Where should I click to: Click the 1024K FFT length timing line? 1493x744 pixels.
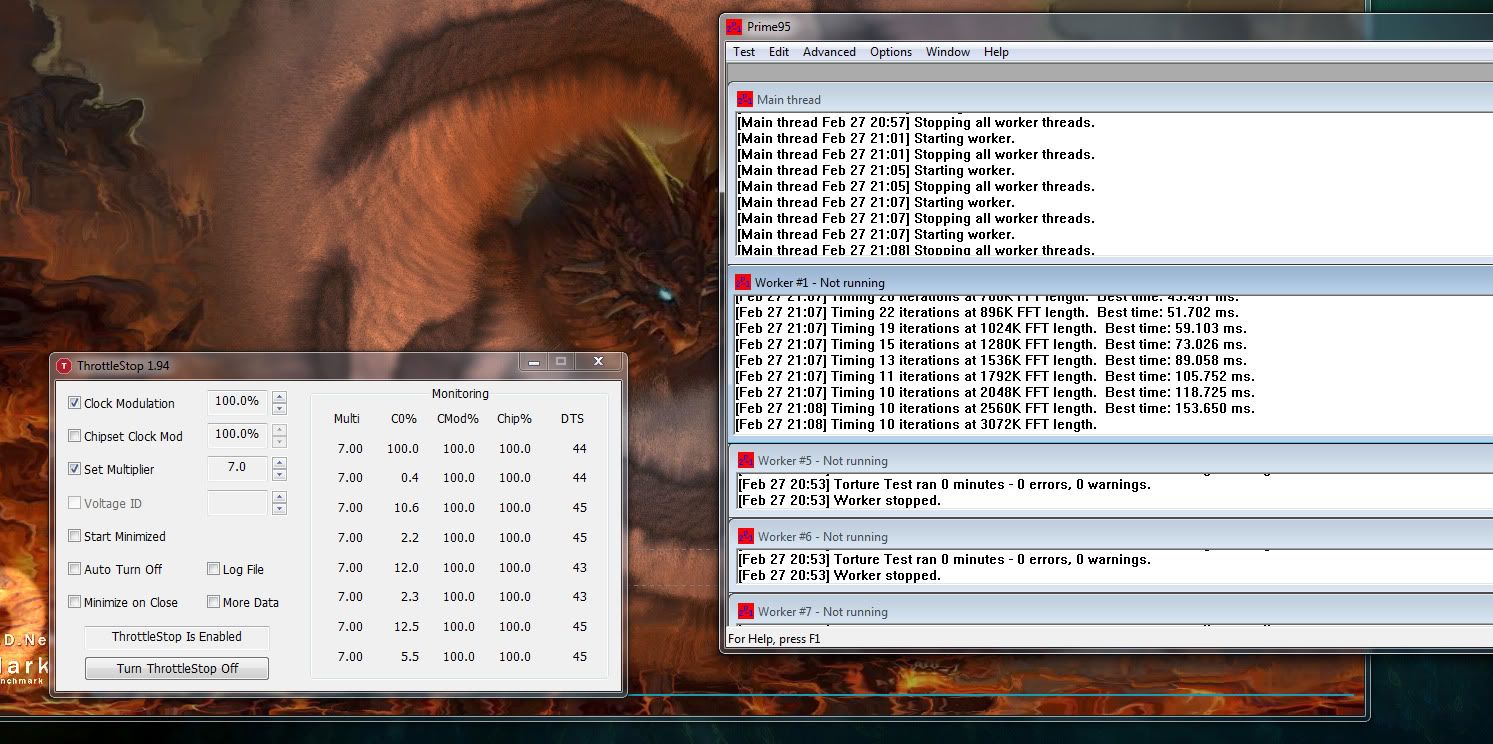click(x=991, y=329)
